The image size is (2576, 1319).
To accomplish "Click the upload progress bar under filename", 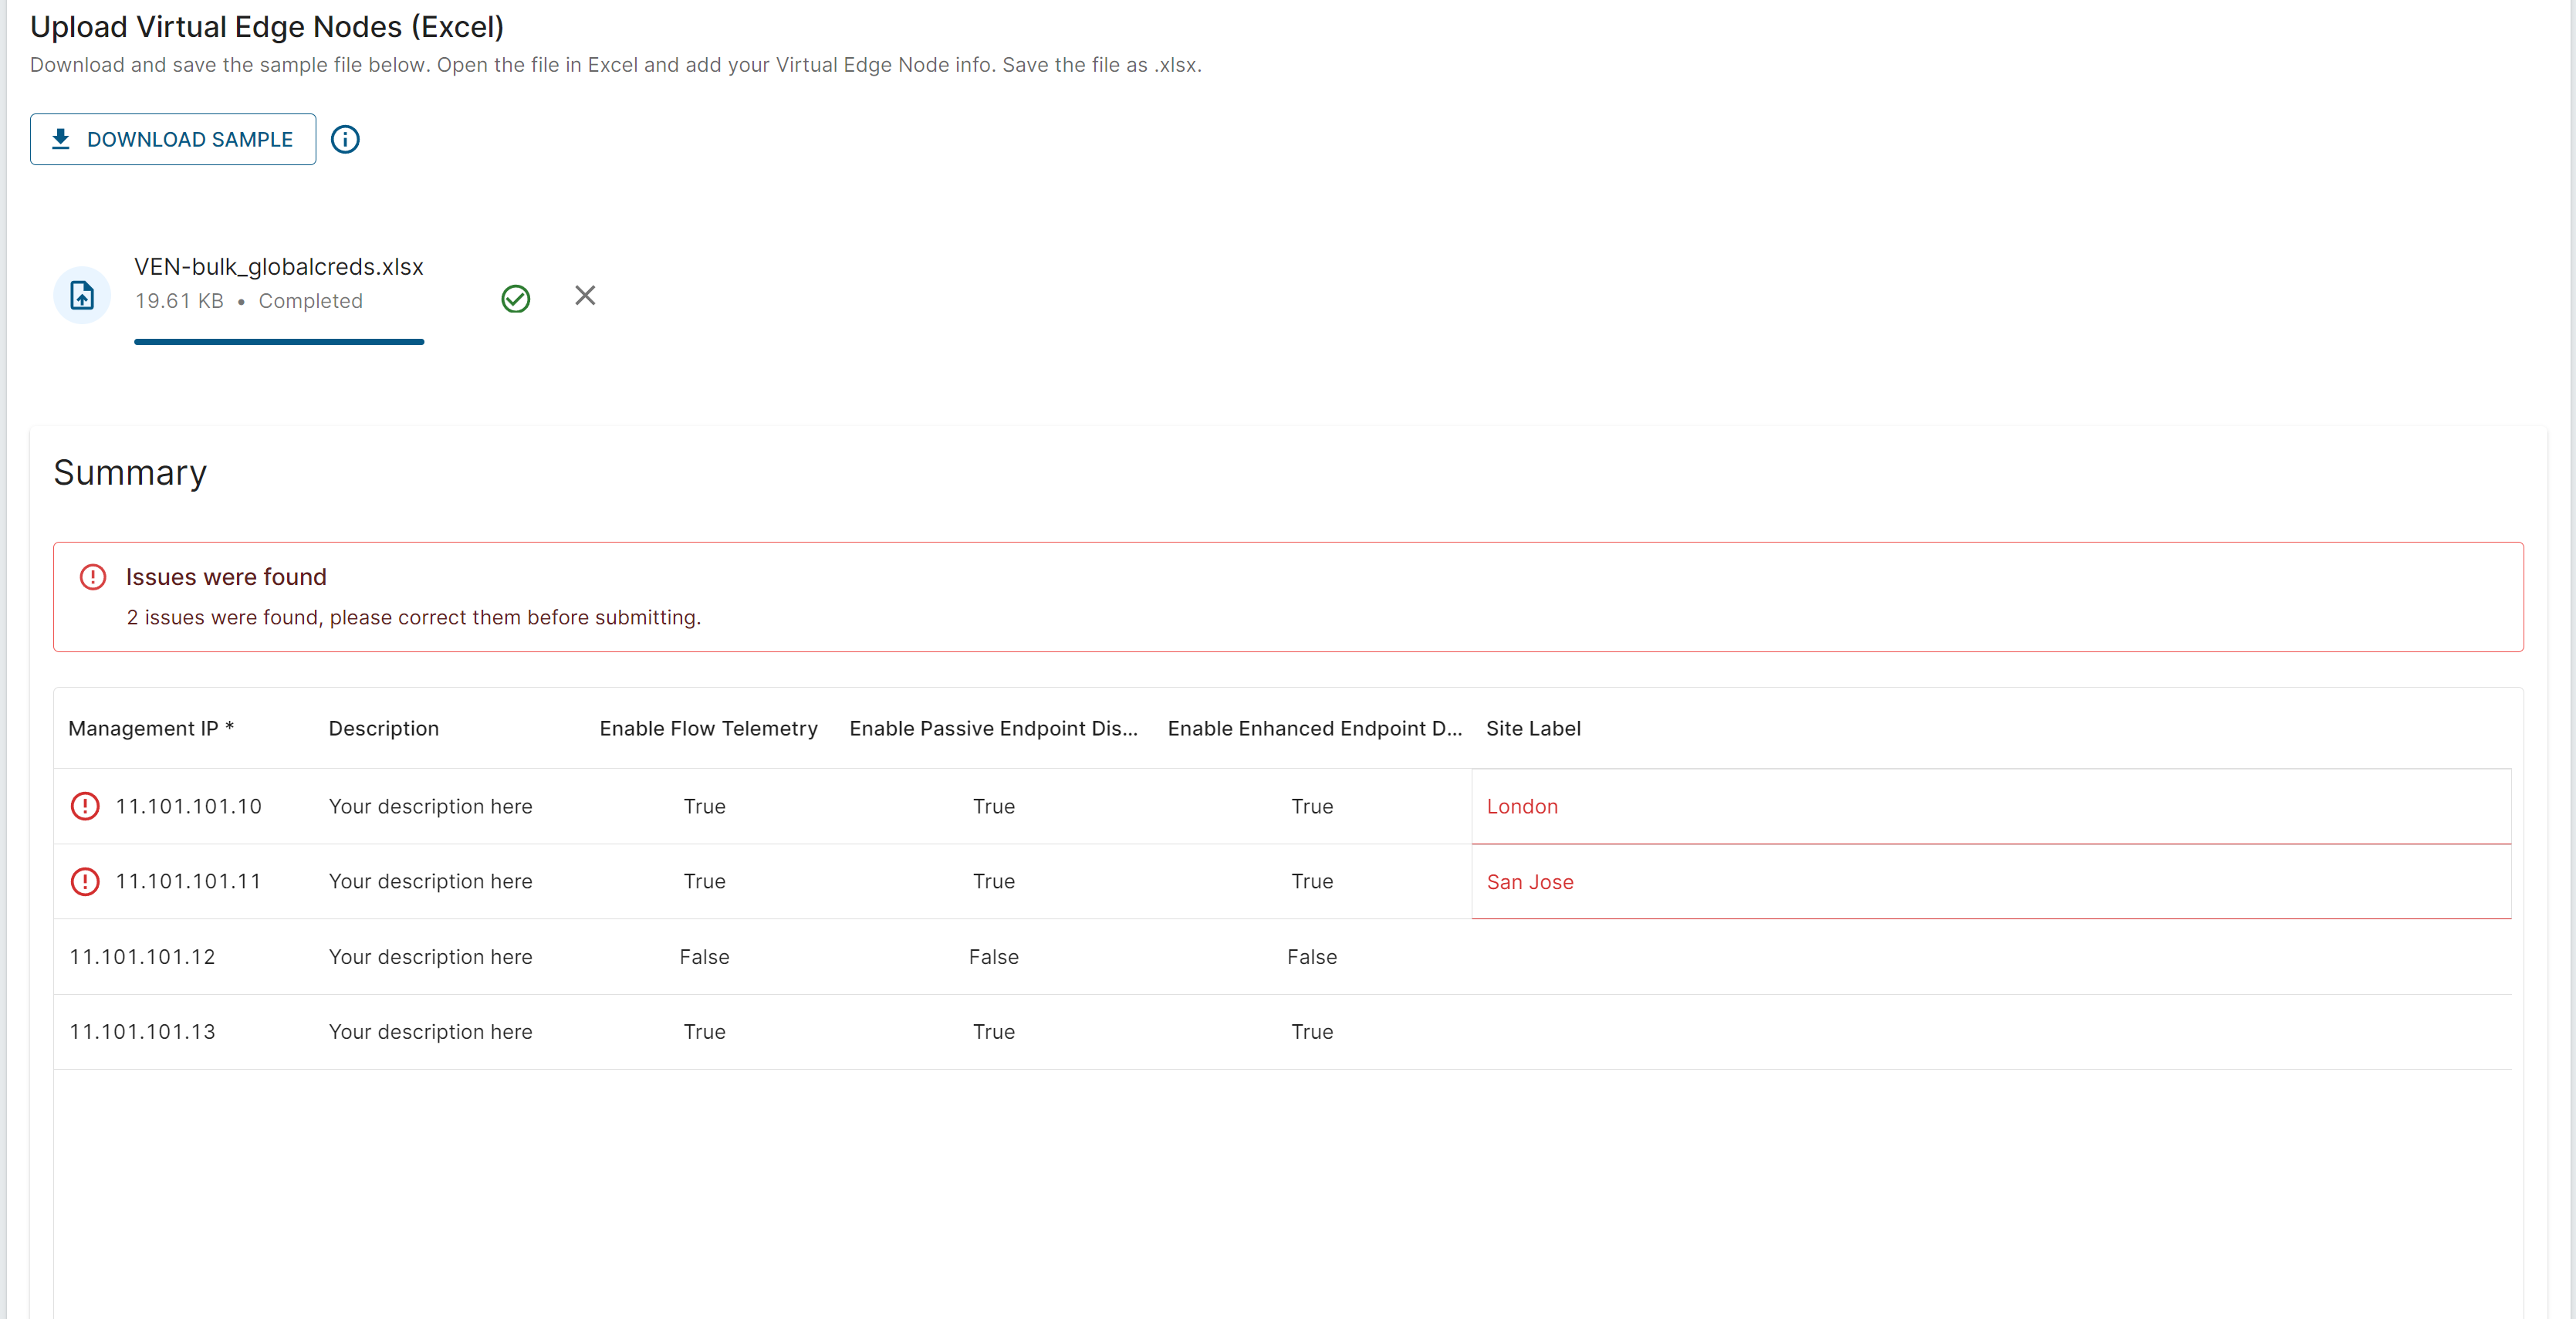I will [279, 342].
